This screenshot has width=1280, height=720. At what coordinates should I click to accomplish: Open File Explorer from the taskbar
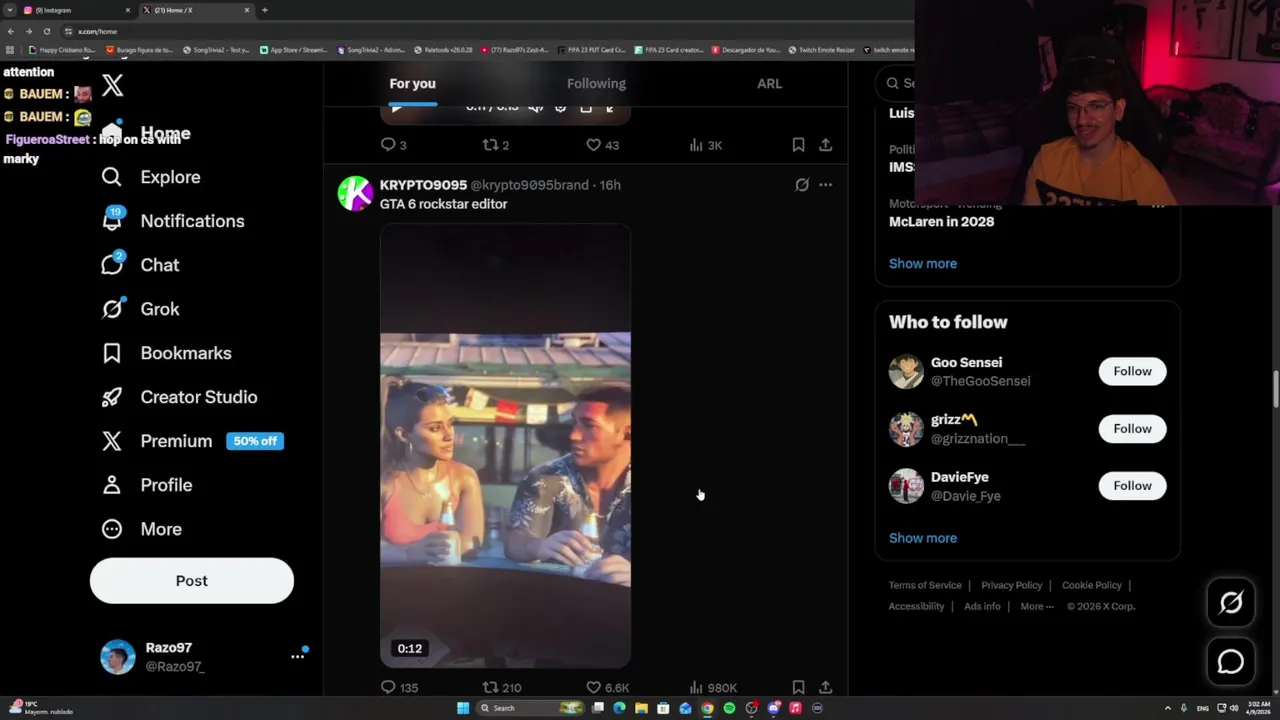point(641,708)
